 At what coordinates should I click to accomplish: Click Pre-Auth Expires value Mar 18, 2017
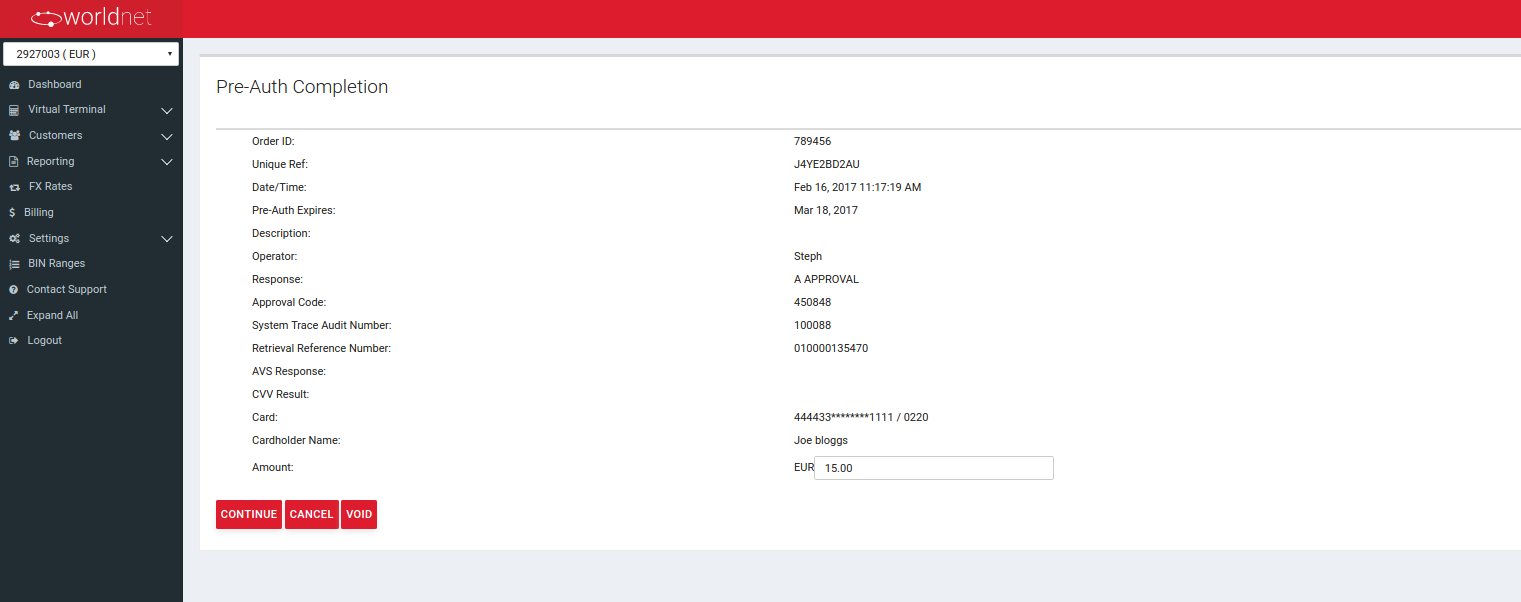click(826, 210)
